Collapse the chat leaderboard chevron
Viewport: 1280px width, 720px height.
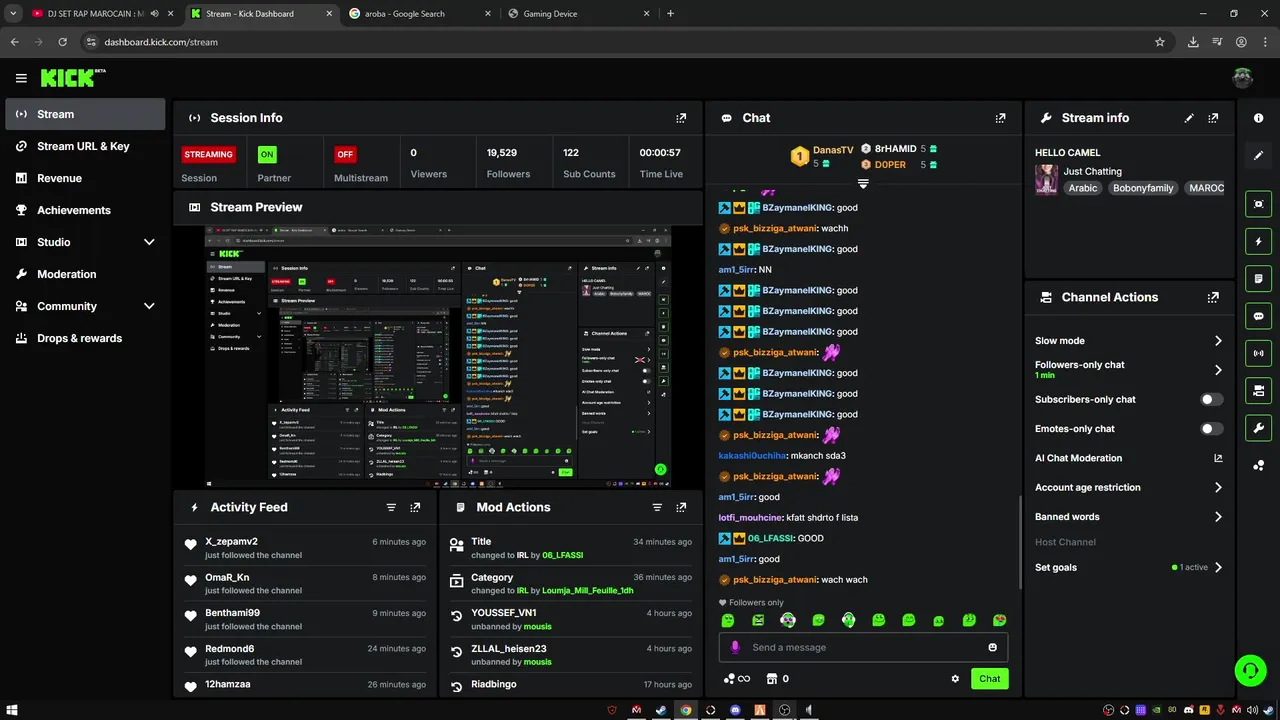[863, 184]
